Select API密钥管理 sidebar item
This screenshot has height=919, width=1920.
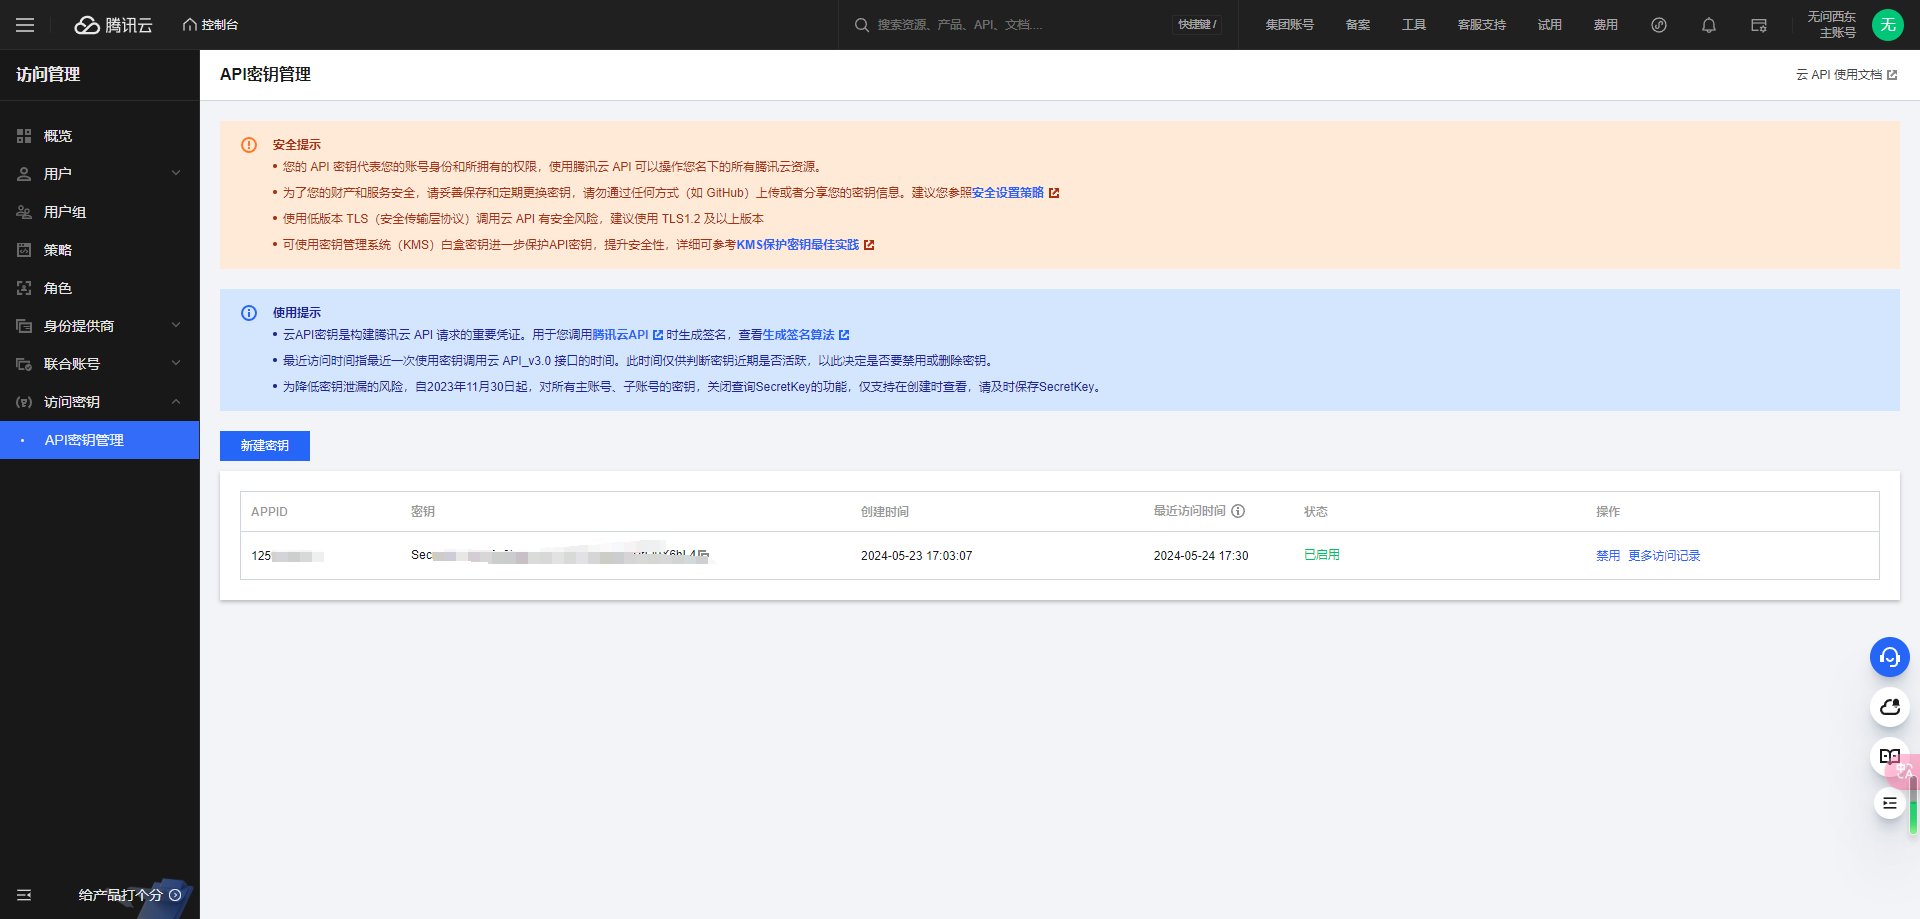point(100,440)
